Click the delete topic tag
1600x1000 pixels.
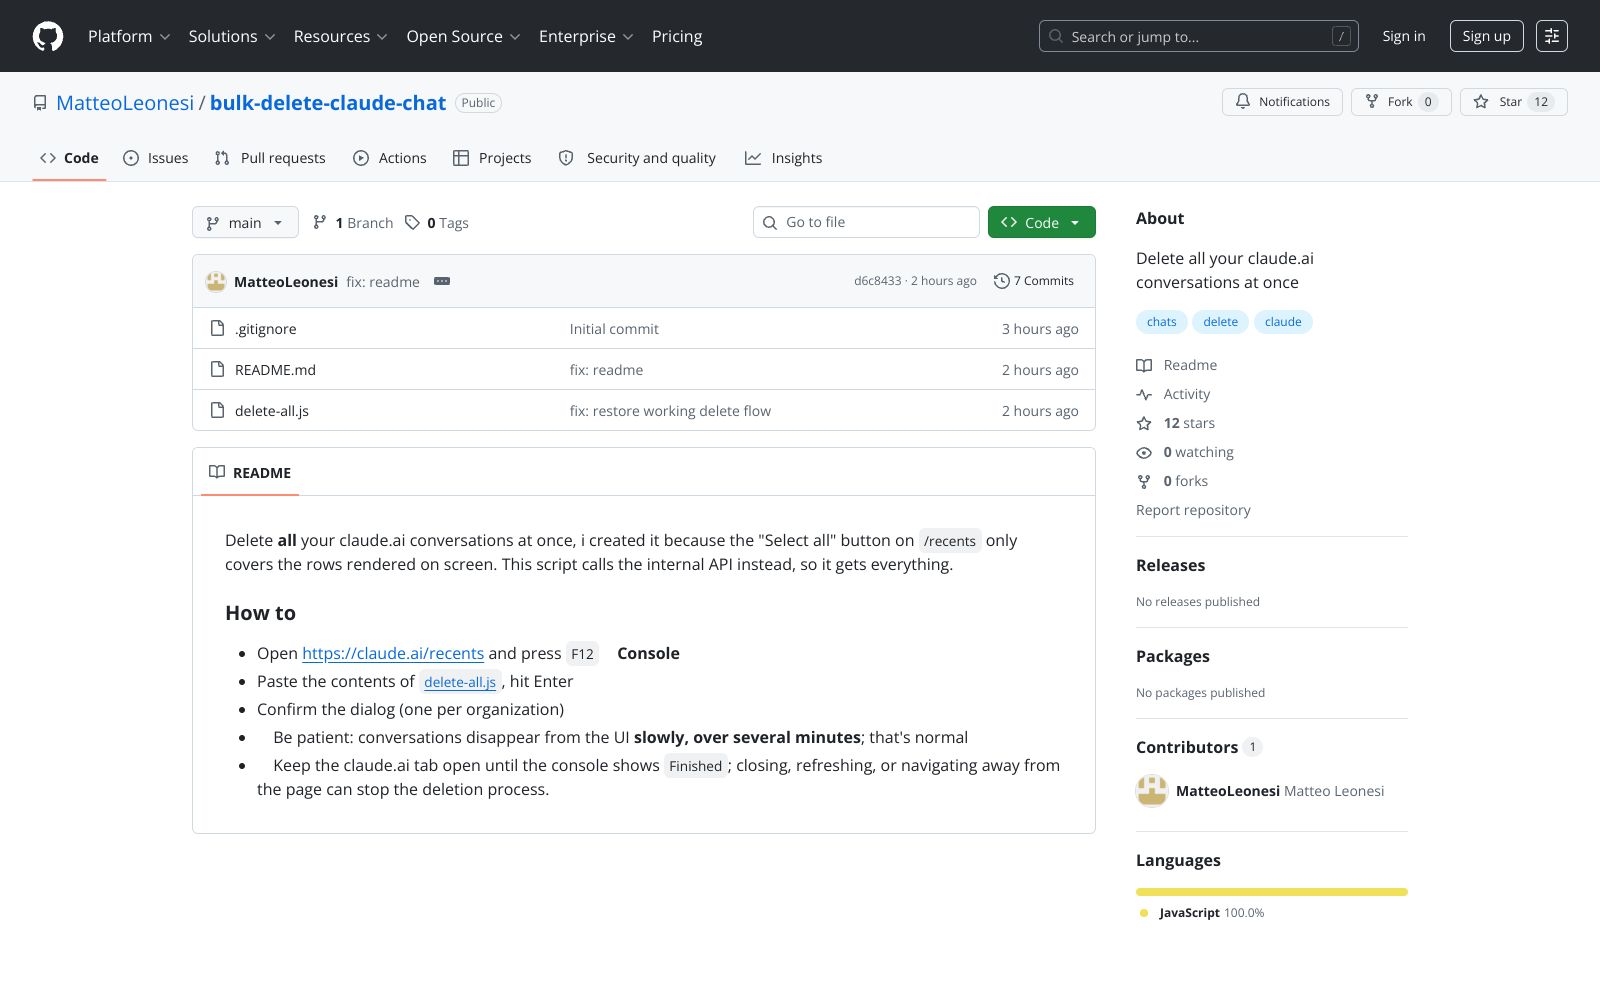1220,322
